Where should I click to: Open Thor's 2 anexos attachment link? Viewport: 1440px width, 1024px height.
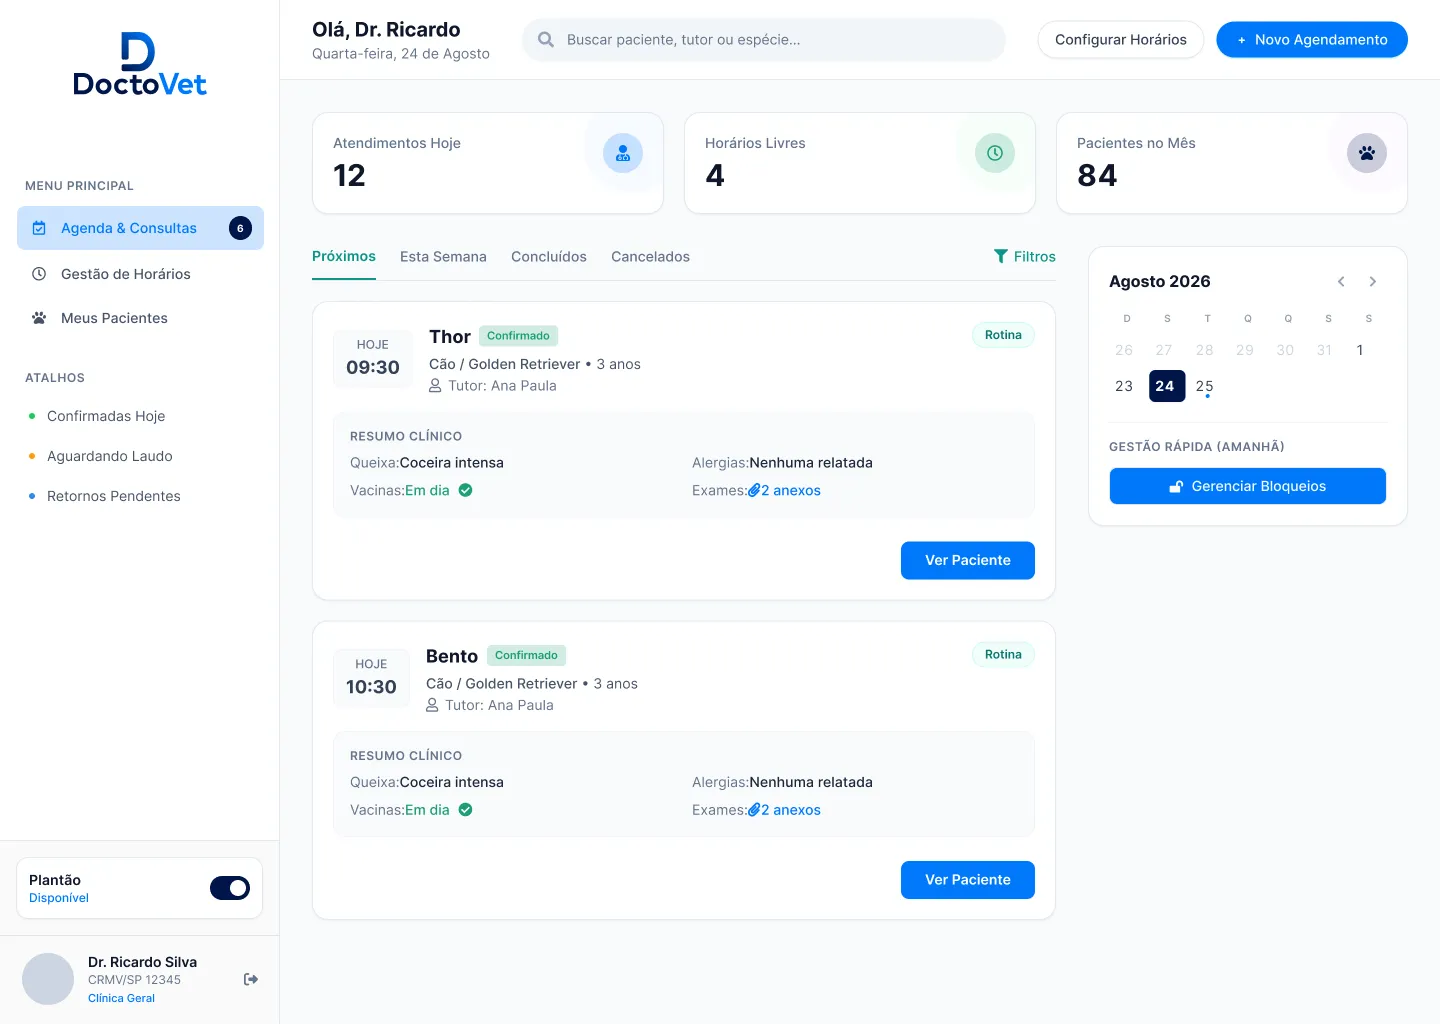[x=785, y=491]
